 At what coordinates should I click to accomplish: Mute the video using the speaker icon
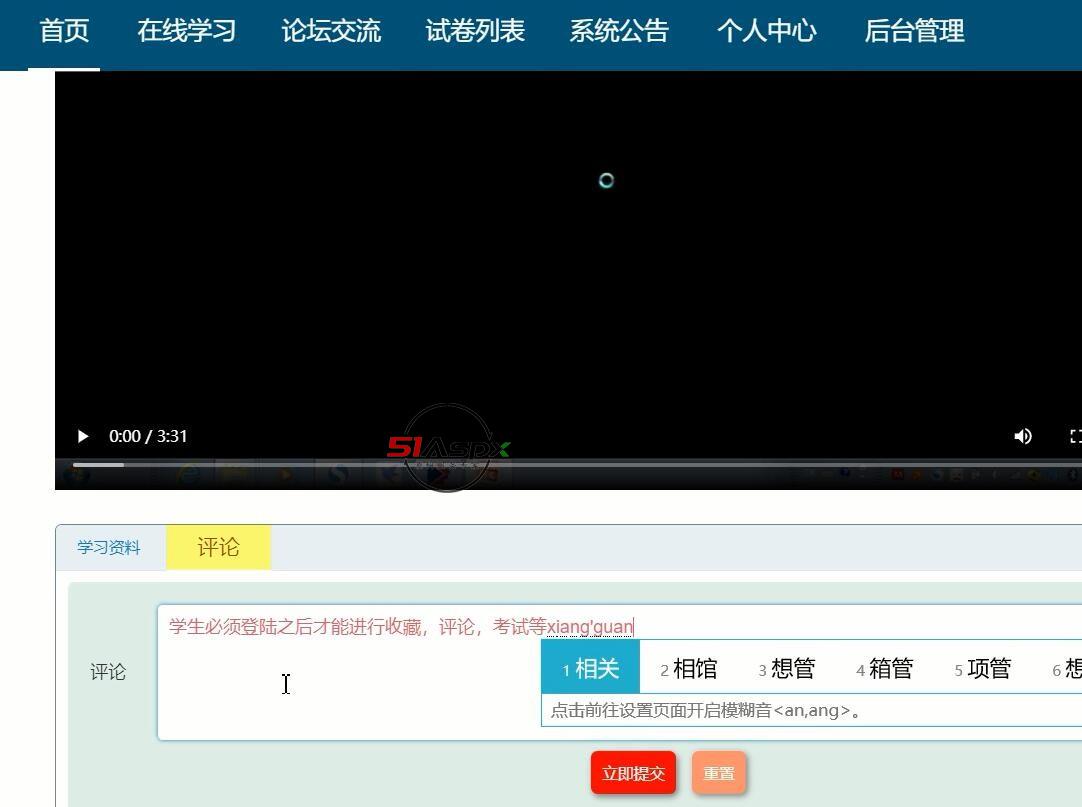[x=1023, y=436]
